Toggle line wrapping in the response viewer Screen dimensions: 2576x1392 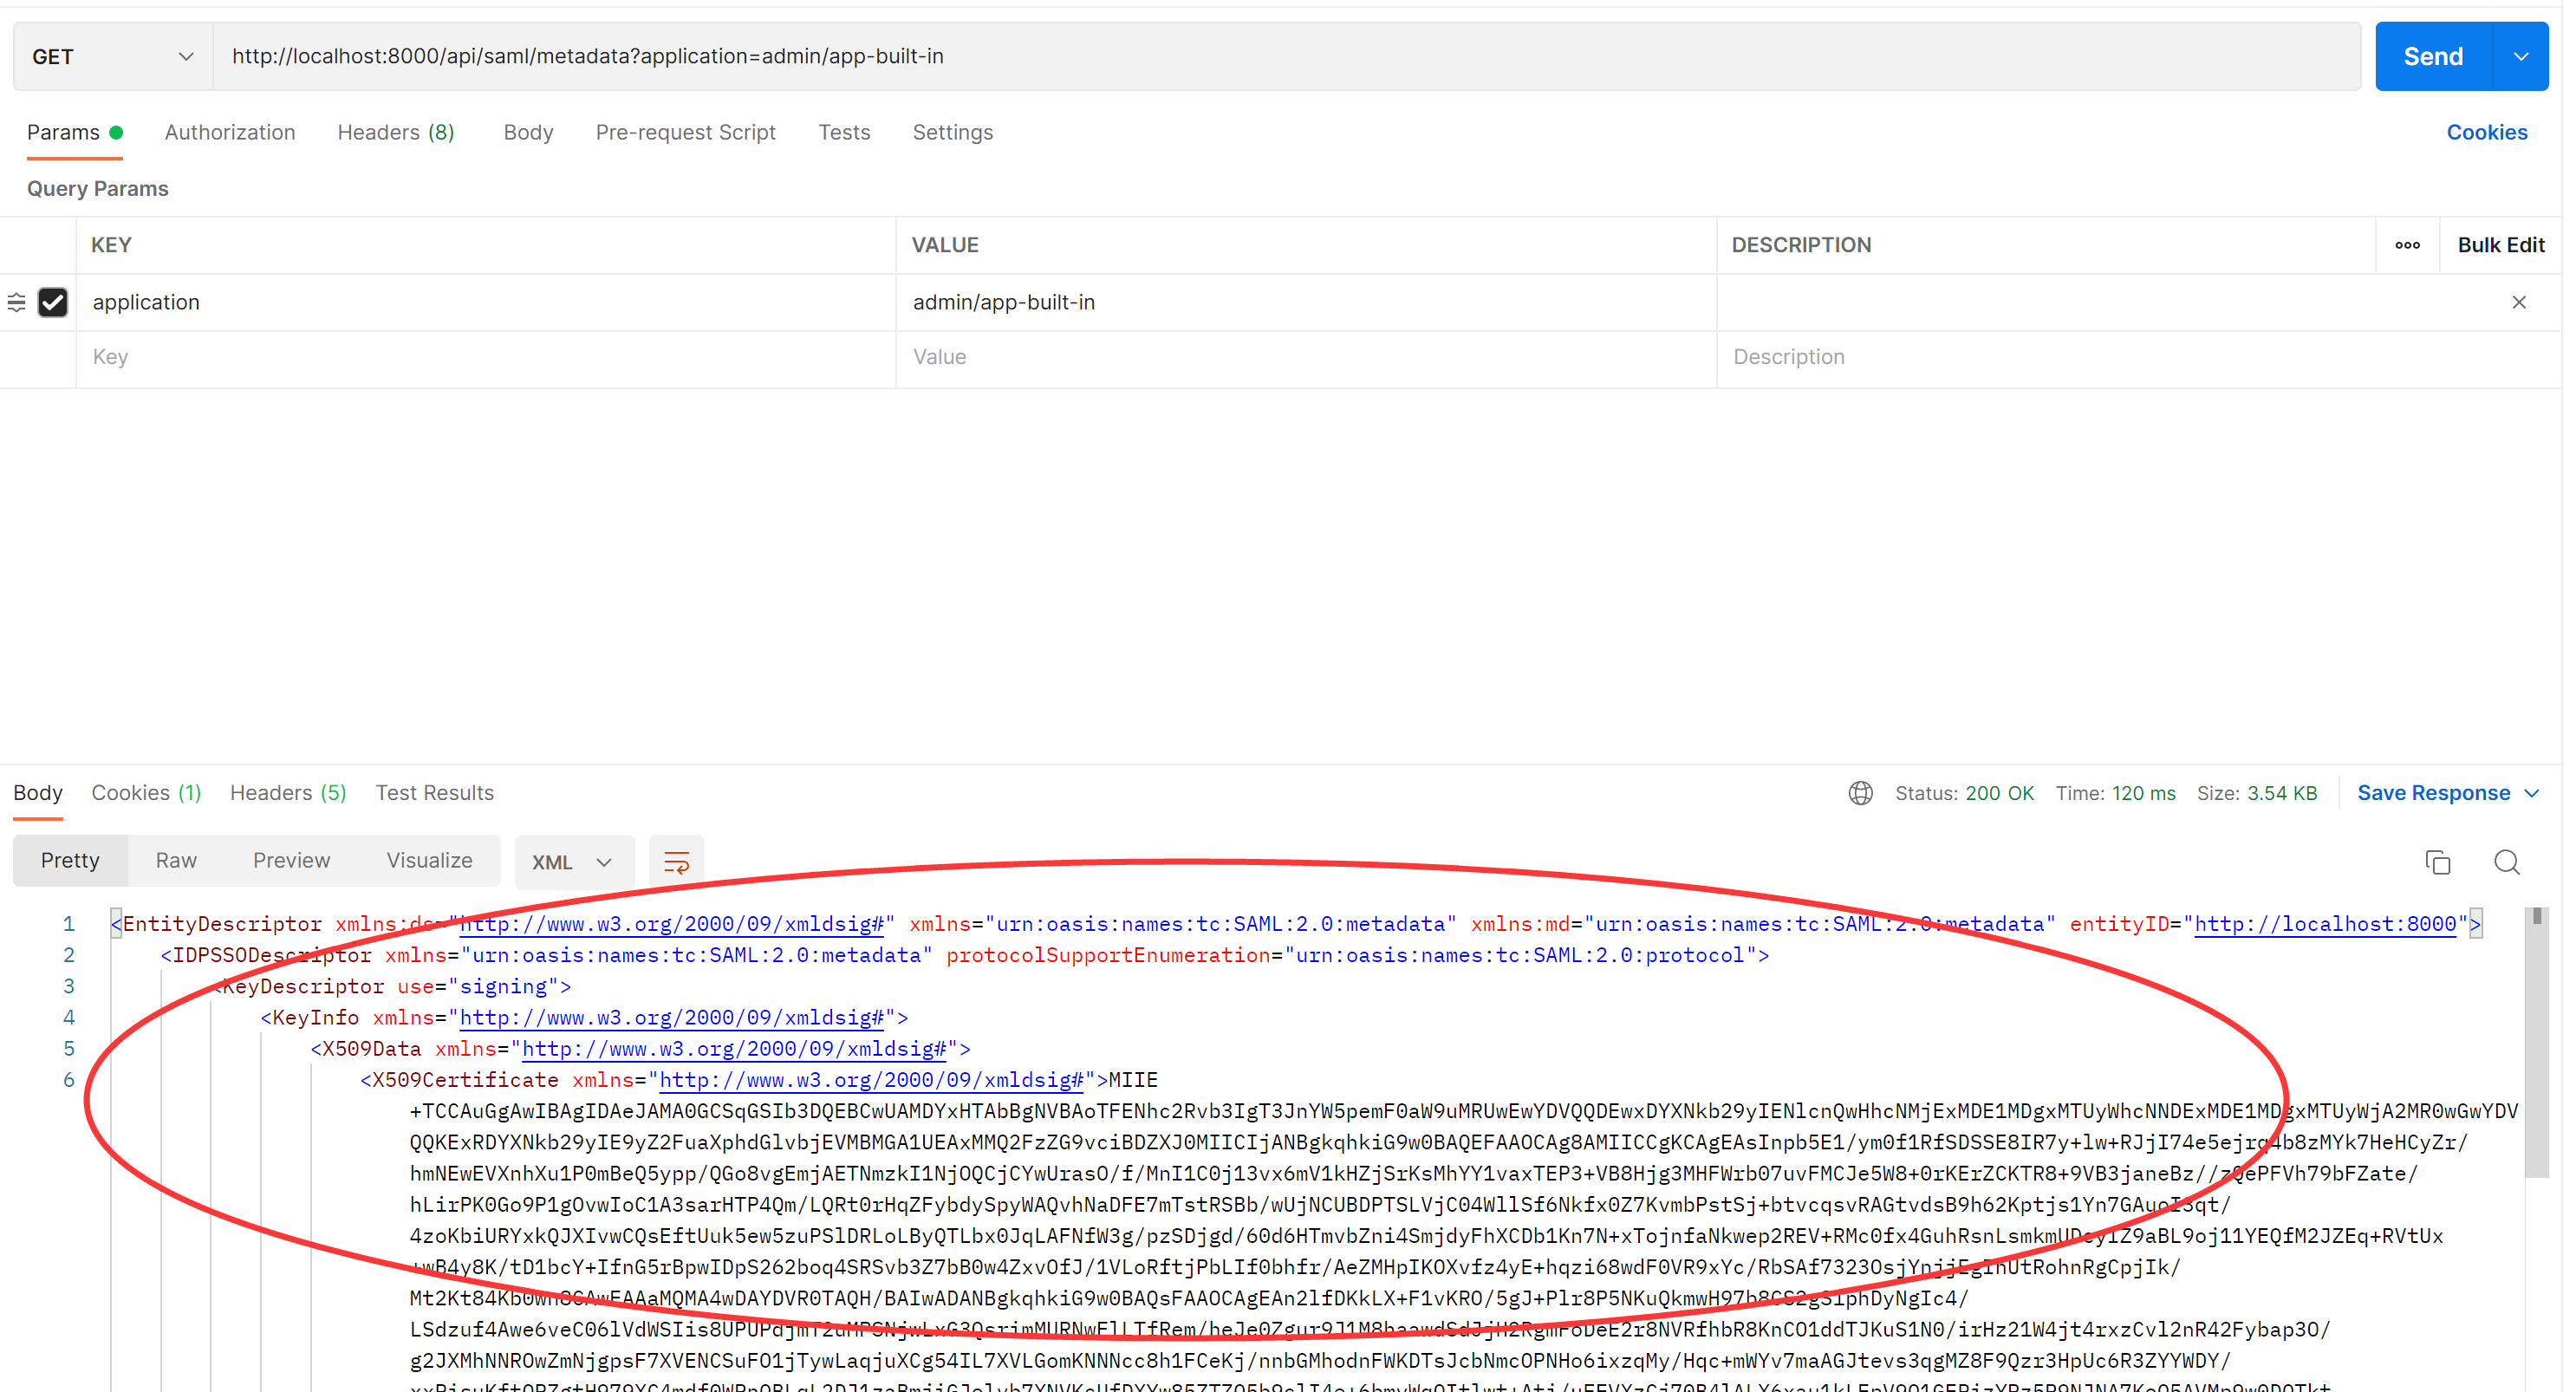[676, 861]
